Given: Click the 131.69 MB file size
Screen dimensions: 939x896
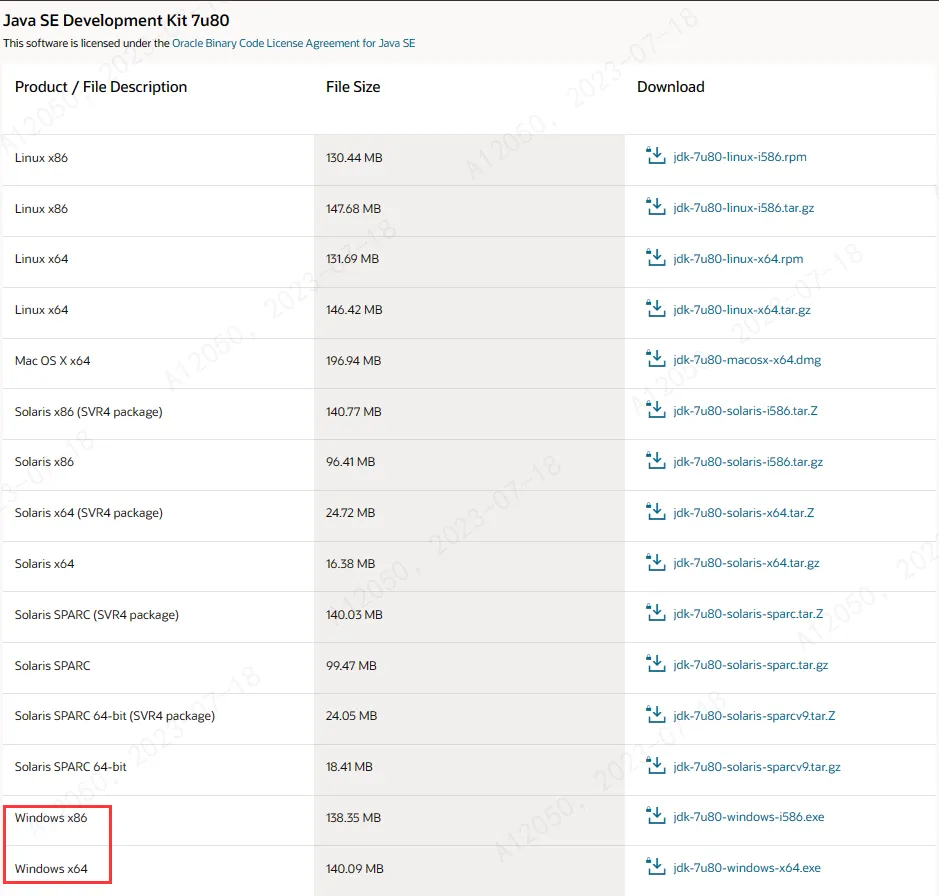Looking at the screenshot, I should [352, 259].
